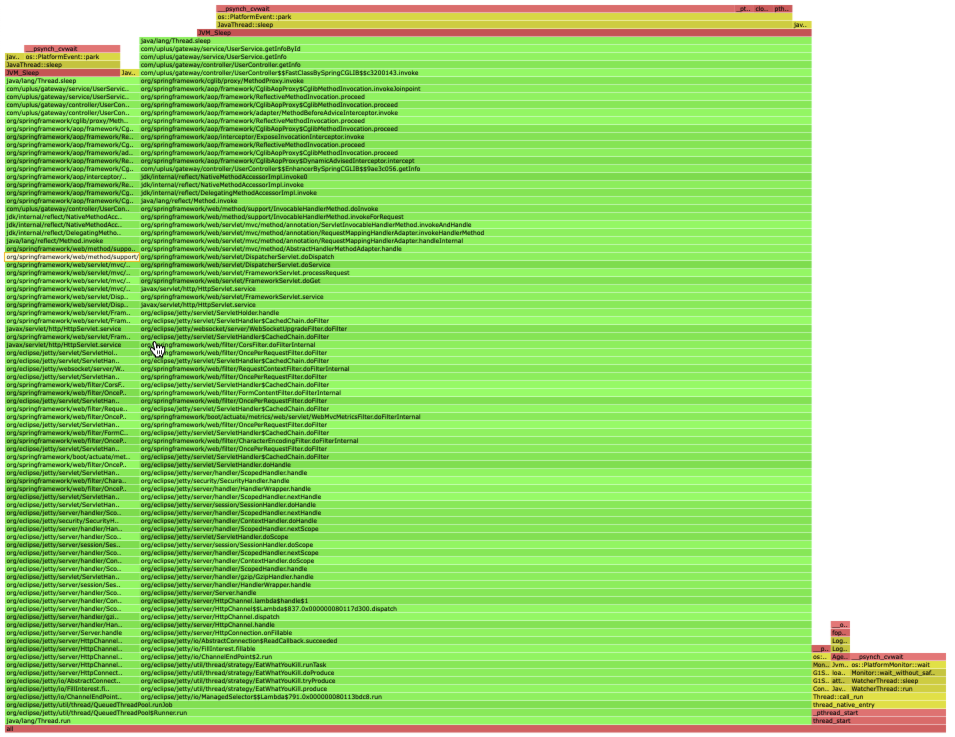Click the UserService.getInfoById frame
Viewport: 955px width, 737px height.
pyautogui.click(x=475, y=49)
